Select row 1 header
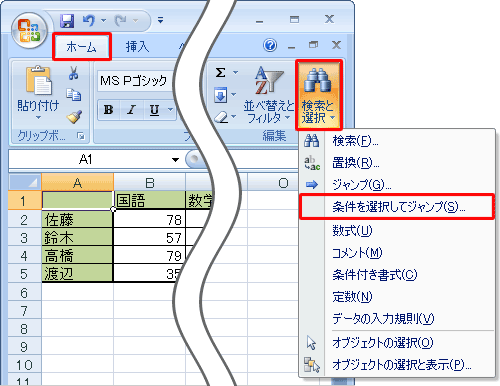The width and height of the screenshot is (500, 386). (25, 200)
